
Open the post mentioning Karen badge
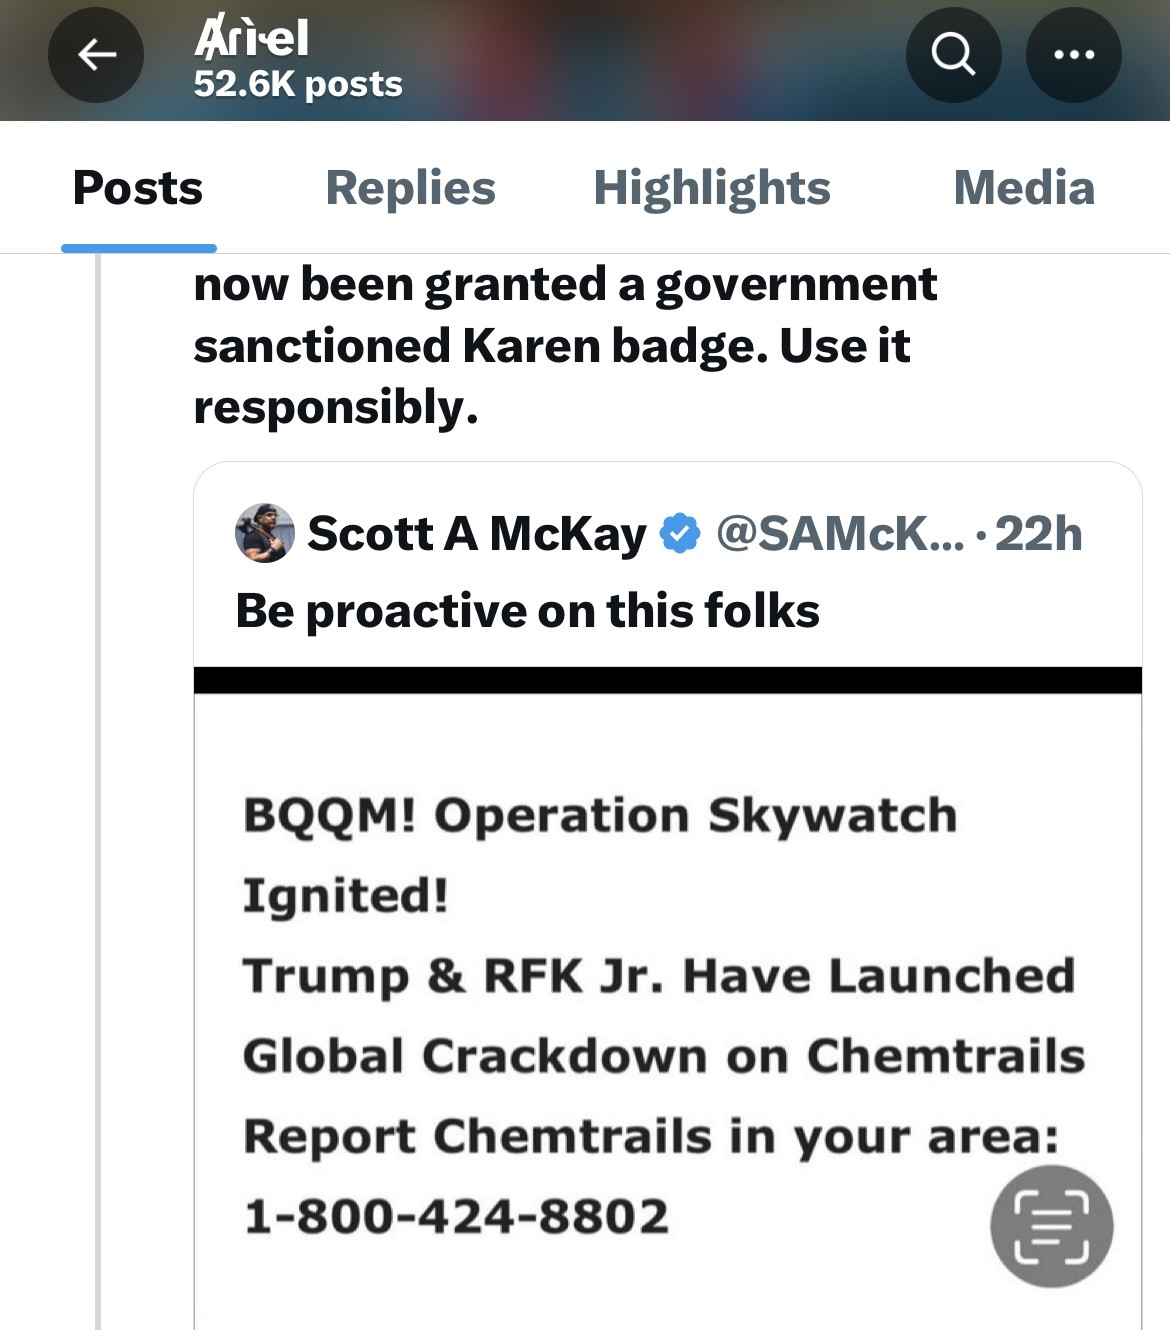(x=565, y=346)
